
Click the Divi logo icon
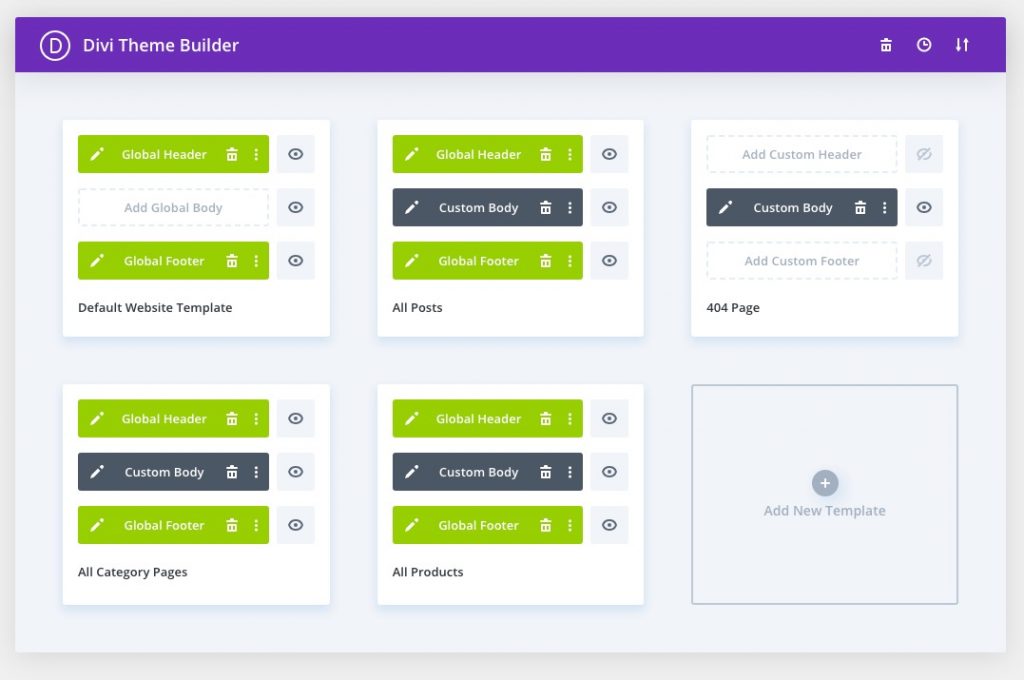coord(54,45)
